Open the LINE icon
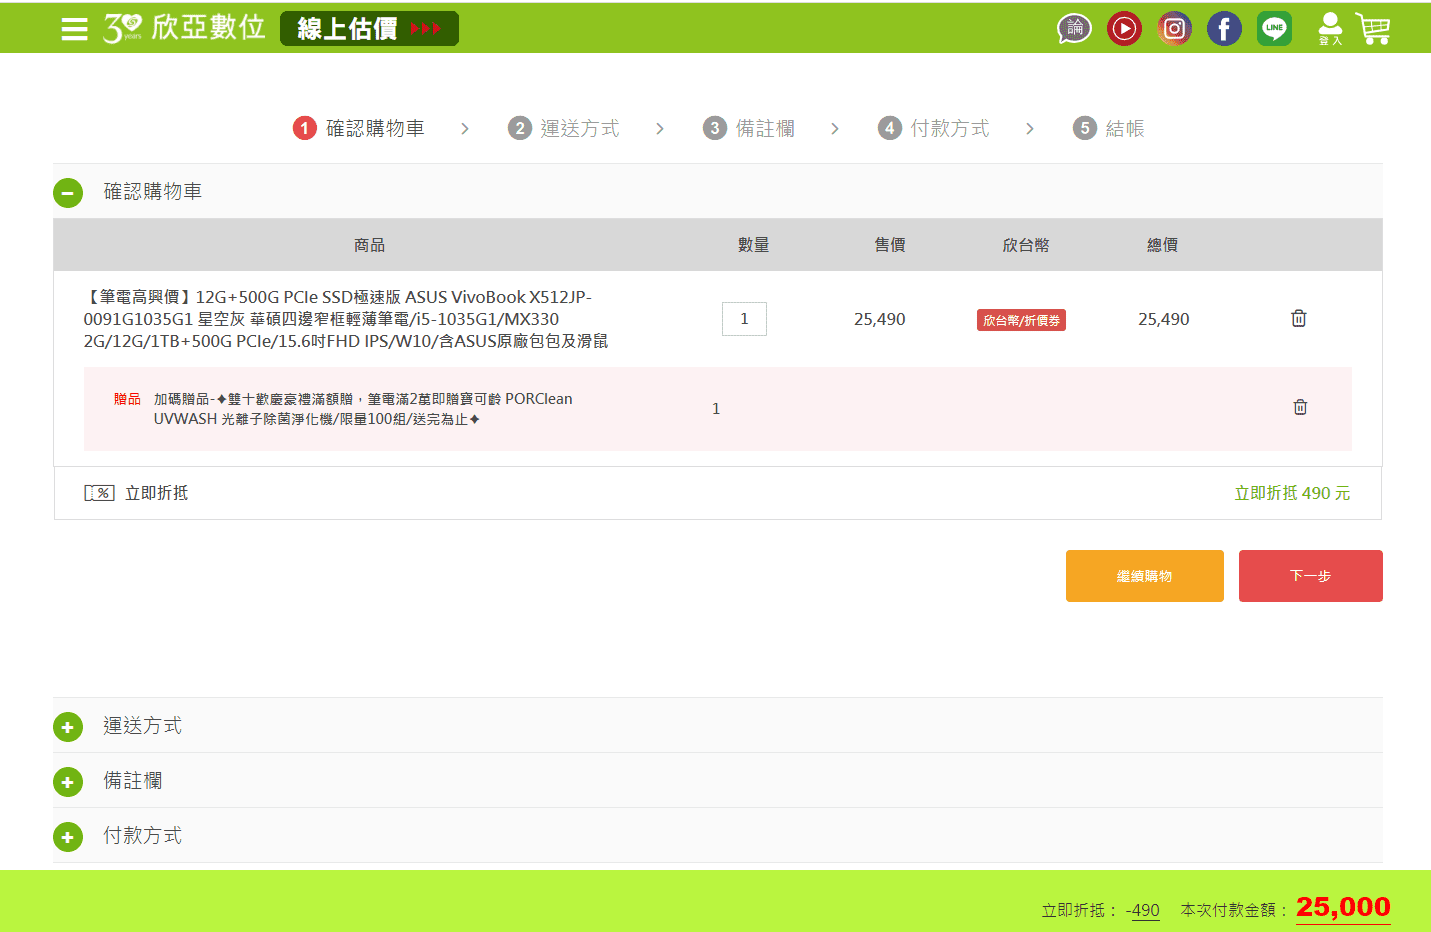1431x932 pixels. (x=1274, y=29)
